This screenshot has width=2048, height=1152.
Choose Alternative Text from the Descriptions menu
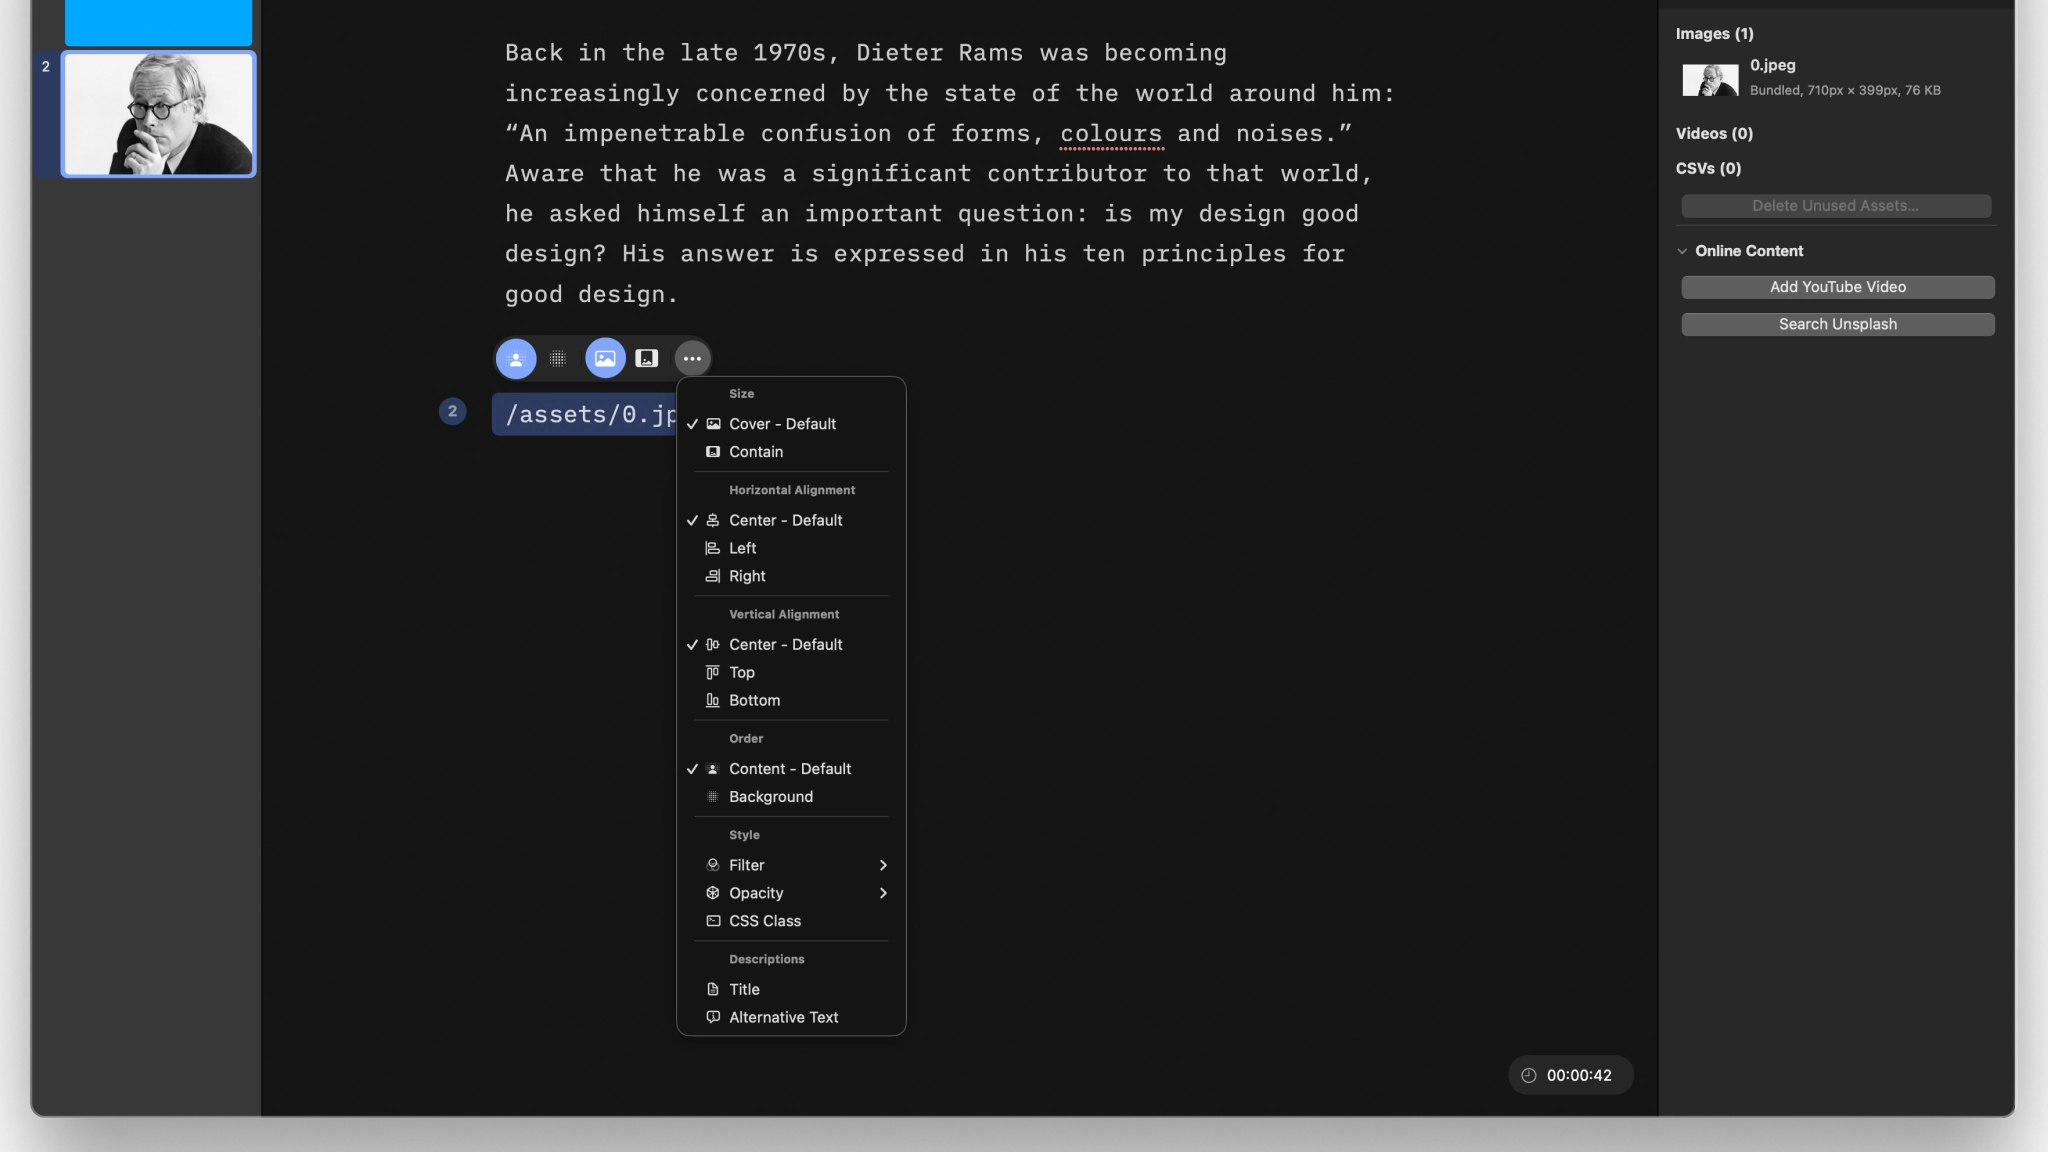(x=783, y=1017)
